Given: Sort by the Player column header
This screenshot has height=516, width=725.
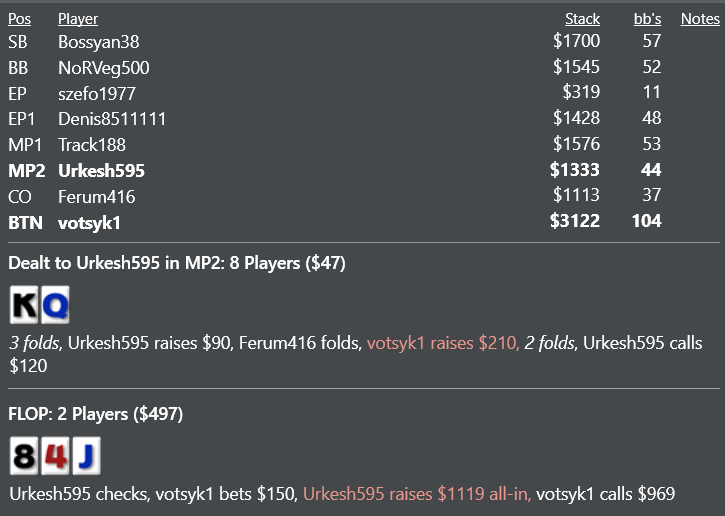Looking at the screenshot, I should (78, 19).
